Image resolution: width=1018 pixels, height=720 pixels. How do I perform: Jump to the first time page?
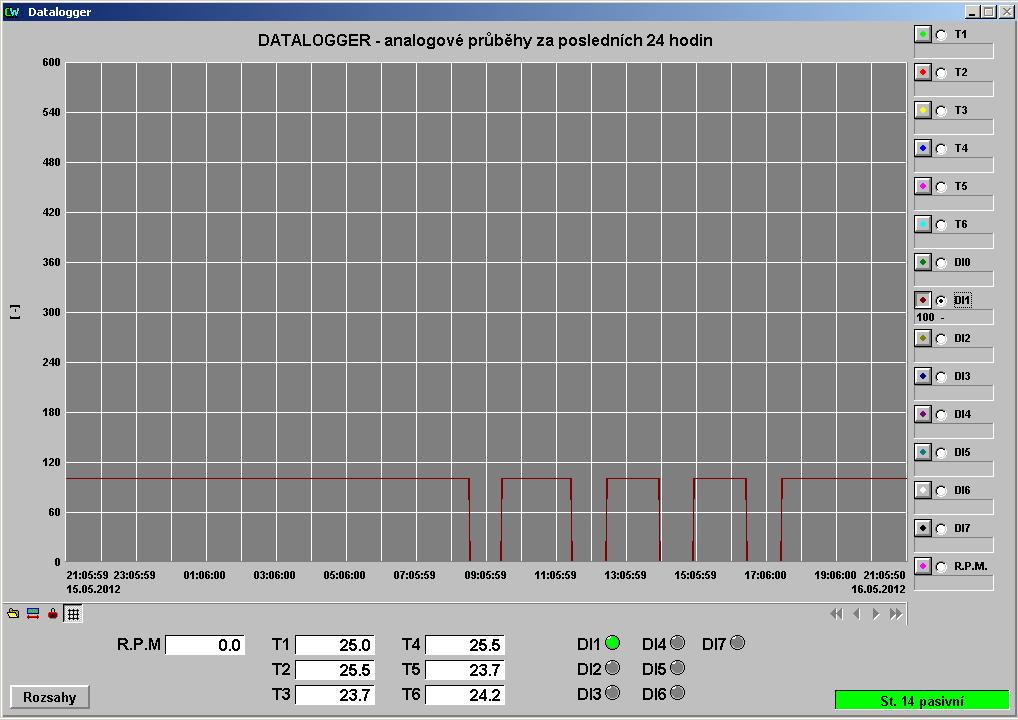coord(836,614)
